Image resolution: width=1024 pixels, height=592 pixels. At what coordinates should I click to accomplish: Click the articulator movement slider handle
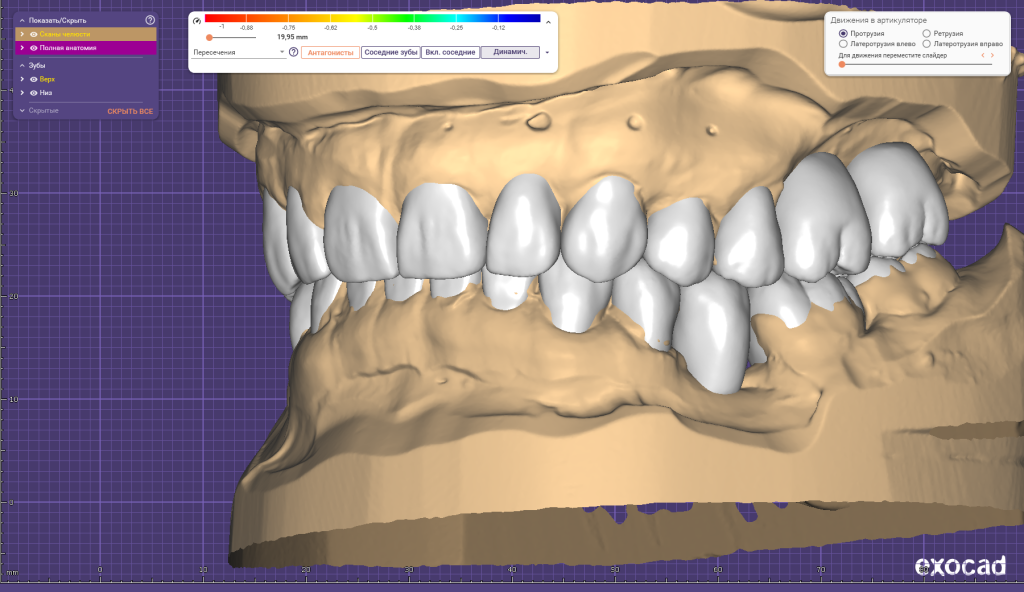click(x=841, y=64)
